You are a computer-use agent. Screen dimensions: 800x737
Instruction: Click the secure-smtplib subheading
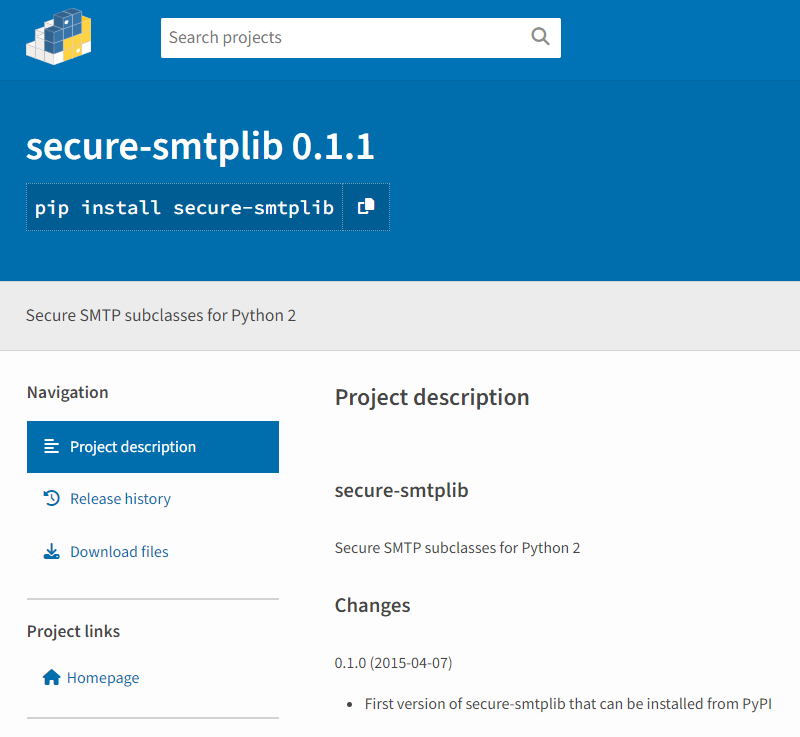click(402, 490)
